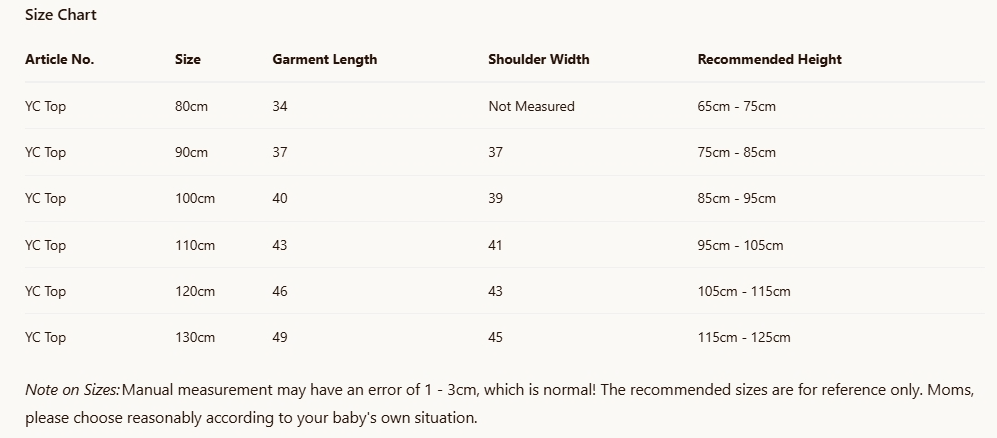Click the 110cm size cell
The image size is (997, 438).
click(x=195, y=245)
